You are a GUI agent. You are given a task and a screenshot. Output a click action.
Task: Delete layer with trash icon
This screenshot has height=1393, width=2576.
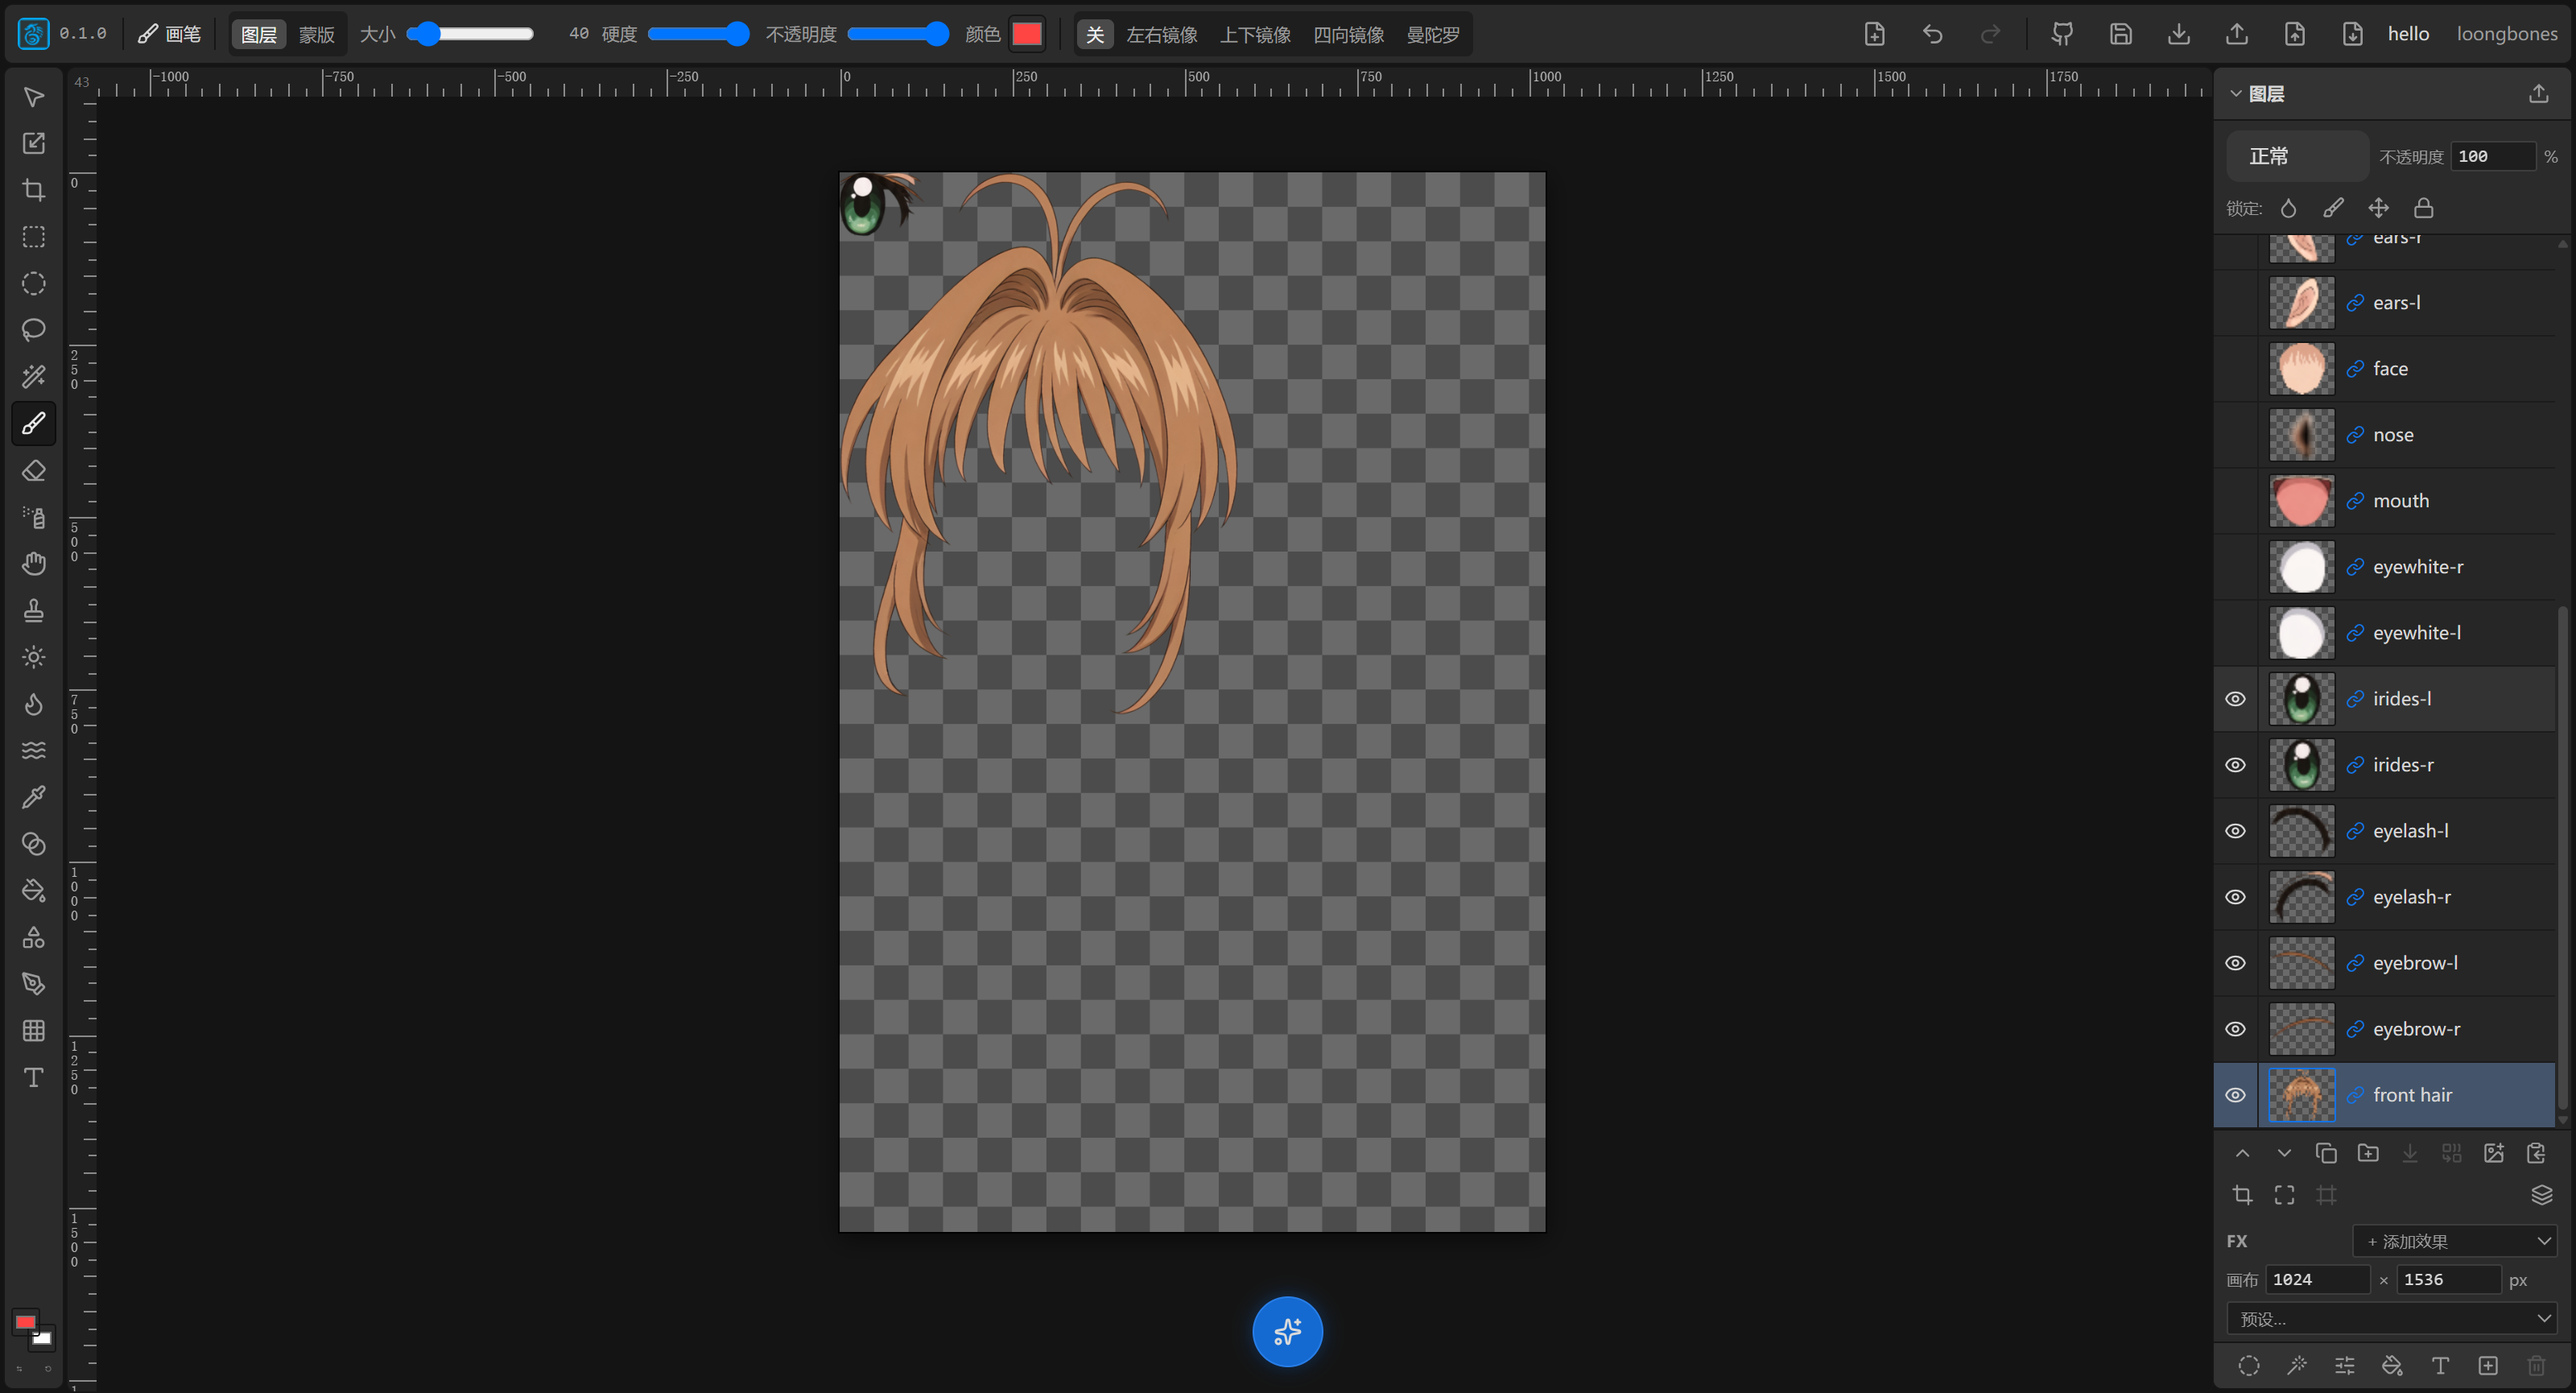tap(2536, 1366)
